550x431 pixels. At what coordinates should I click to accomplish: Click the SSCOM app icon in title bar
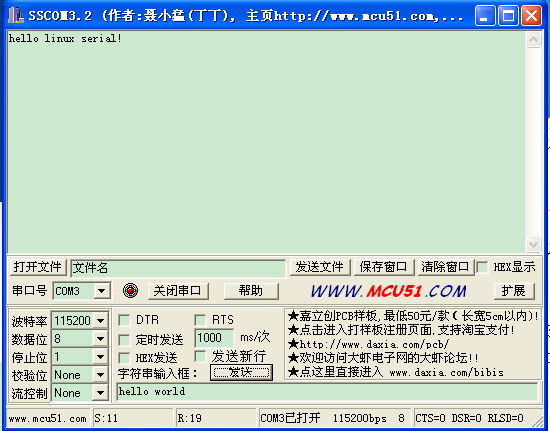pyautogui.click(x=16, y=15)
